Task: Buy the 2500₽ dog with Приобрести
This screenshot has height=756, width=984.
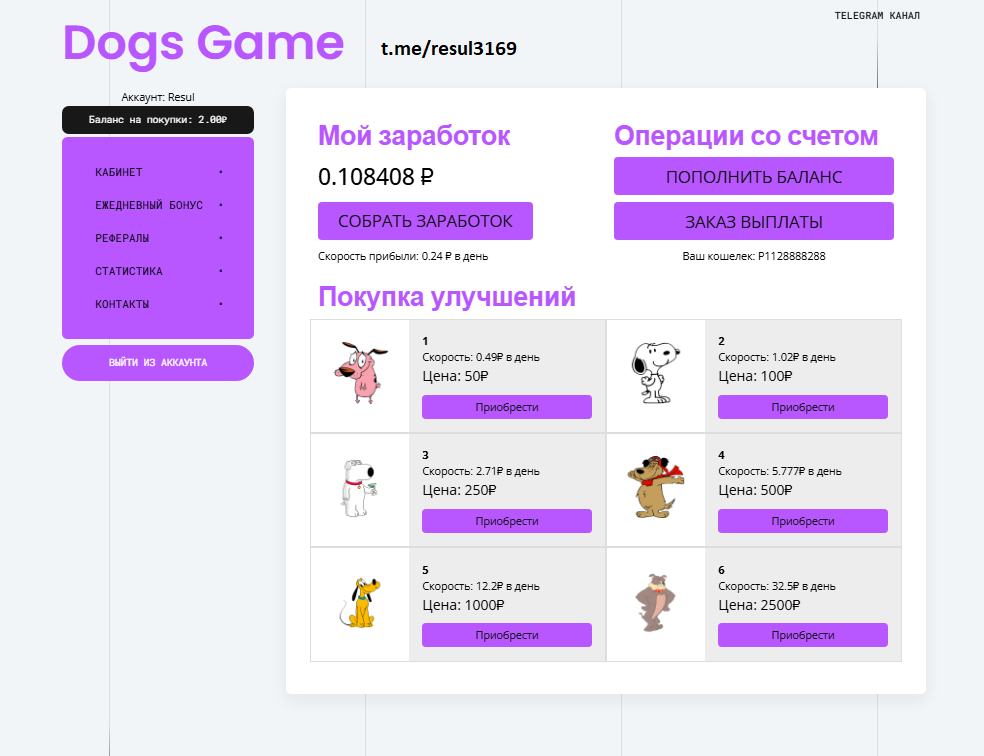Action: click(803, 635)
